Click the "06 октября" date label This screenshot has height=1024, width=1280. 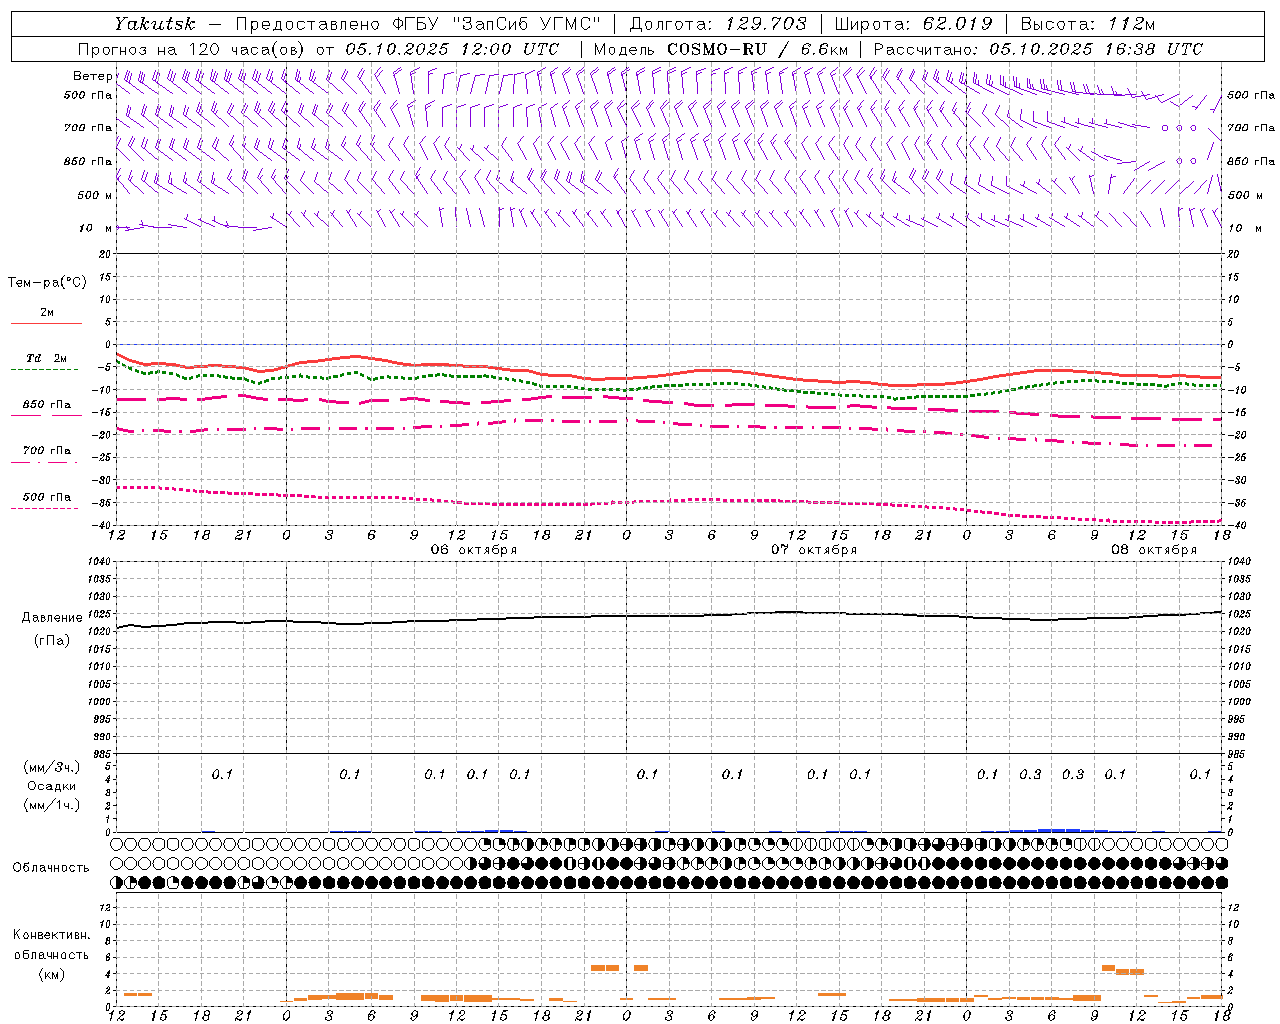[x=474, y=550]
